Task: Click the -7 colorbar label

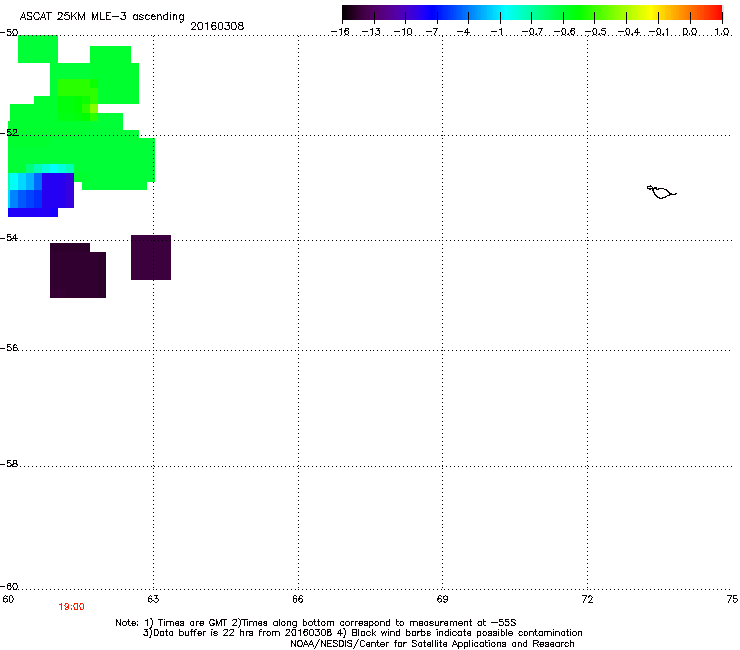Action: 432,32
